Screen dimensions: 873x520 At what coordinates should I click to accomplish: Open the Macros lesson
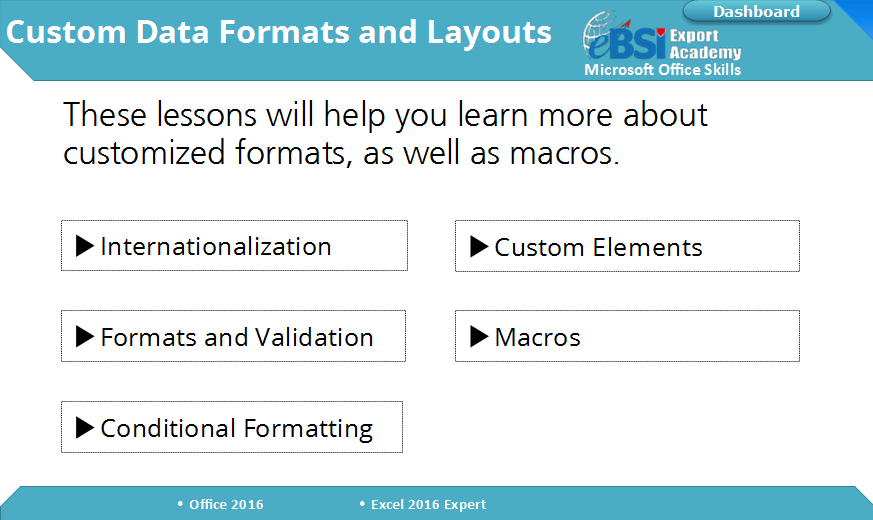pyautogui.click(x=627, y=336)
